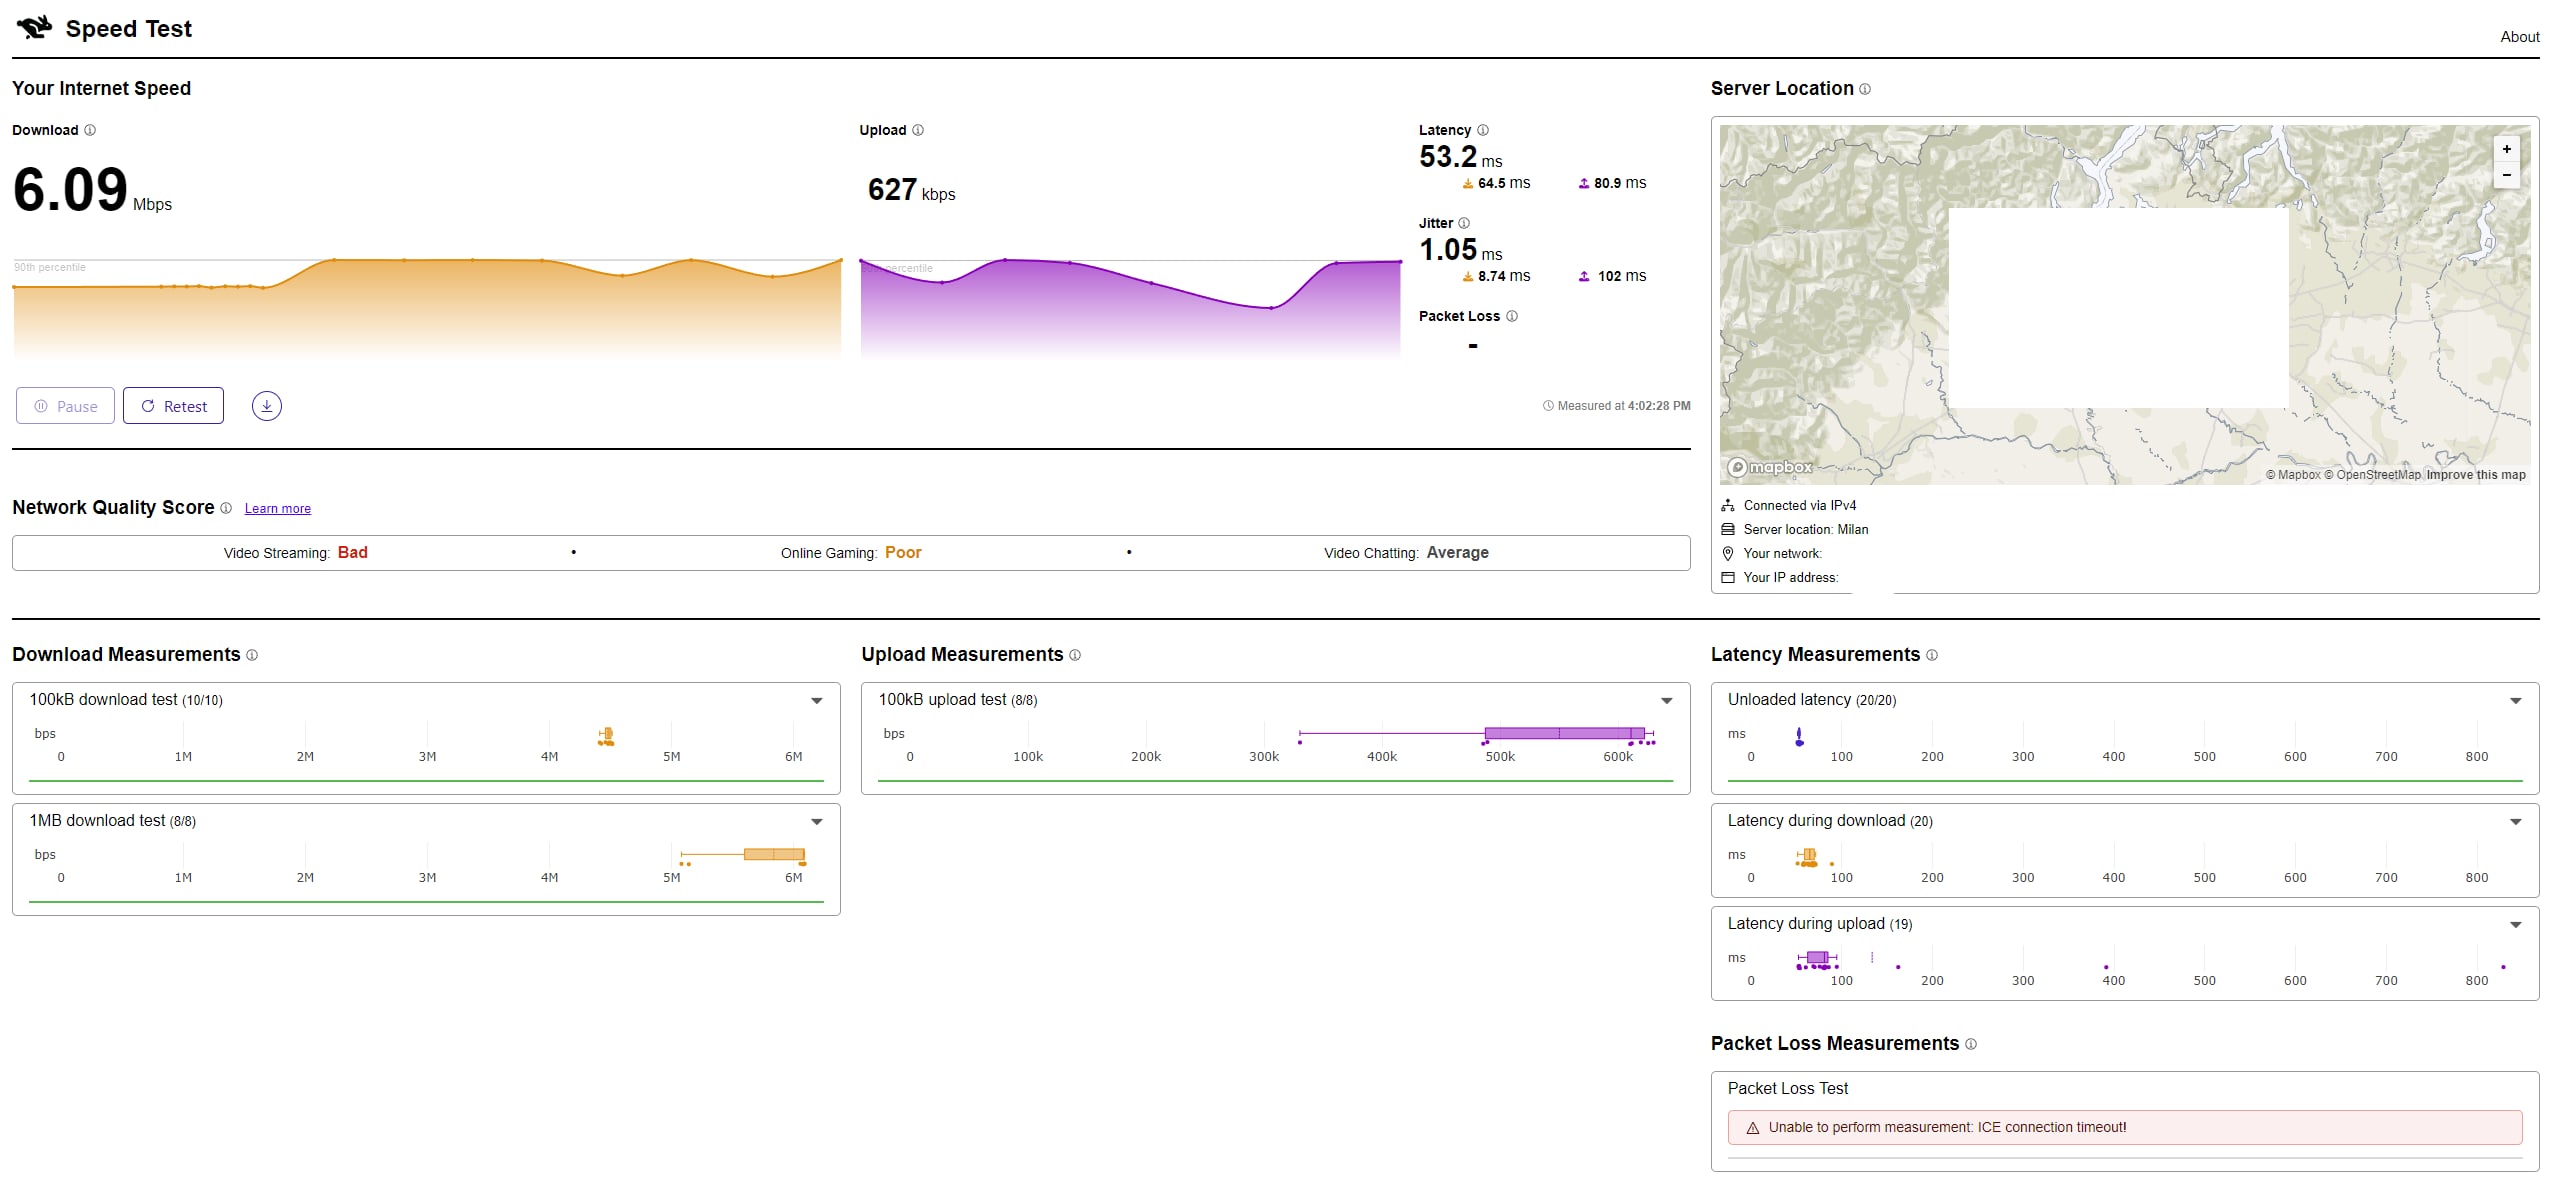Screen dimensions: 2550x1181
Task: Click the Upload info icon
Action: [x=918, y=130]
